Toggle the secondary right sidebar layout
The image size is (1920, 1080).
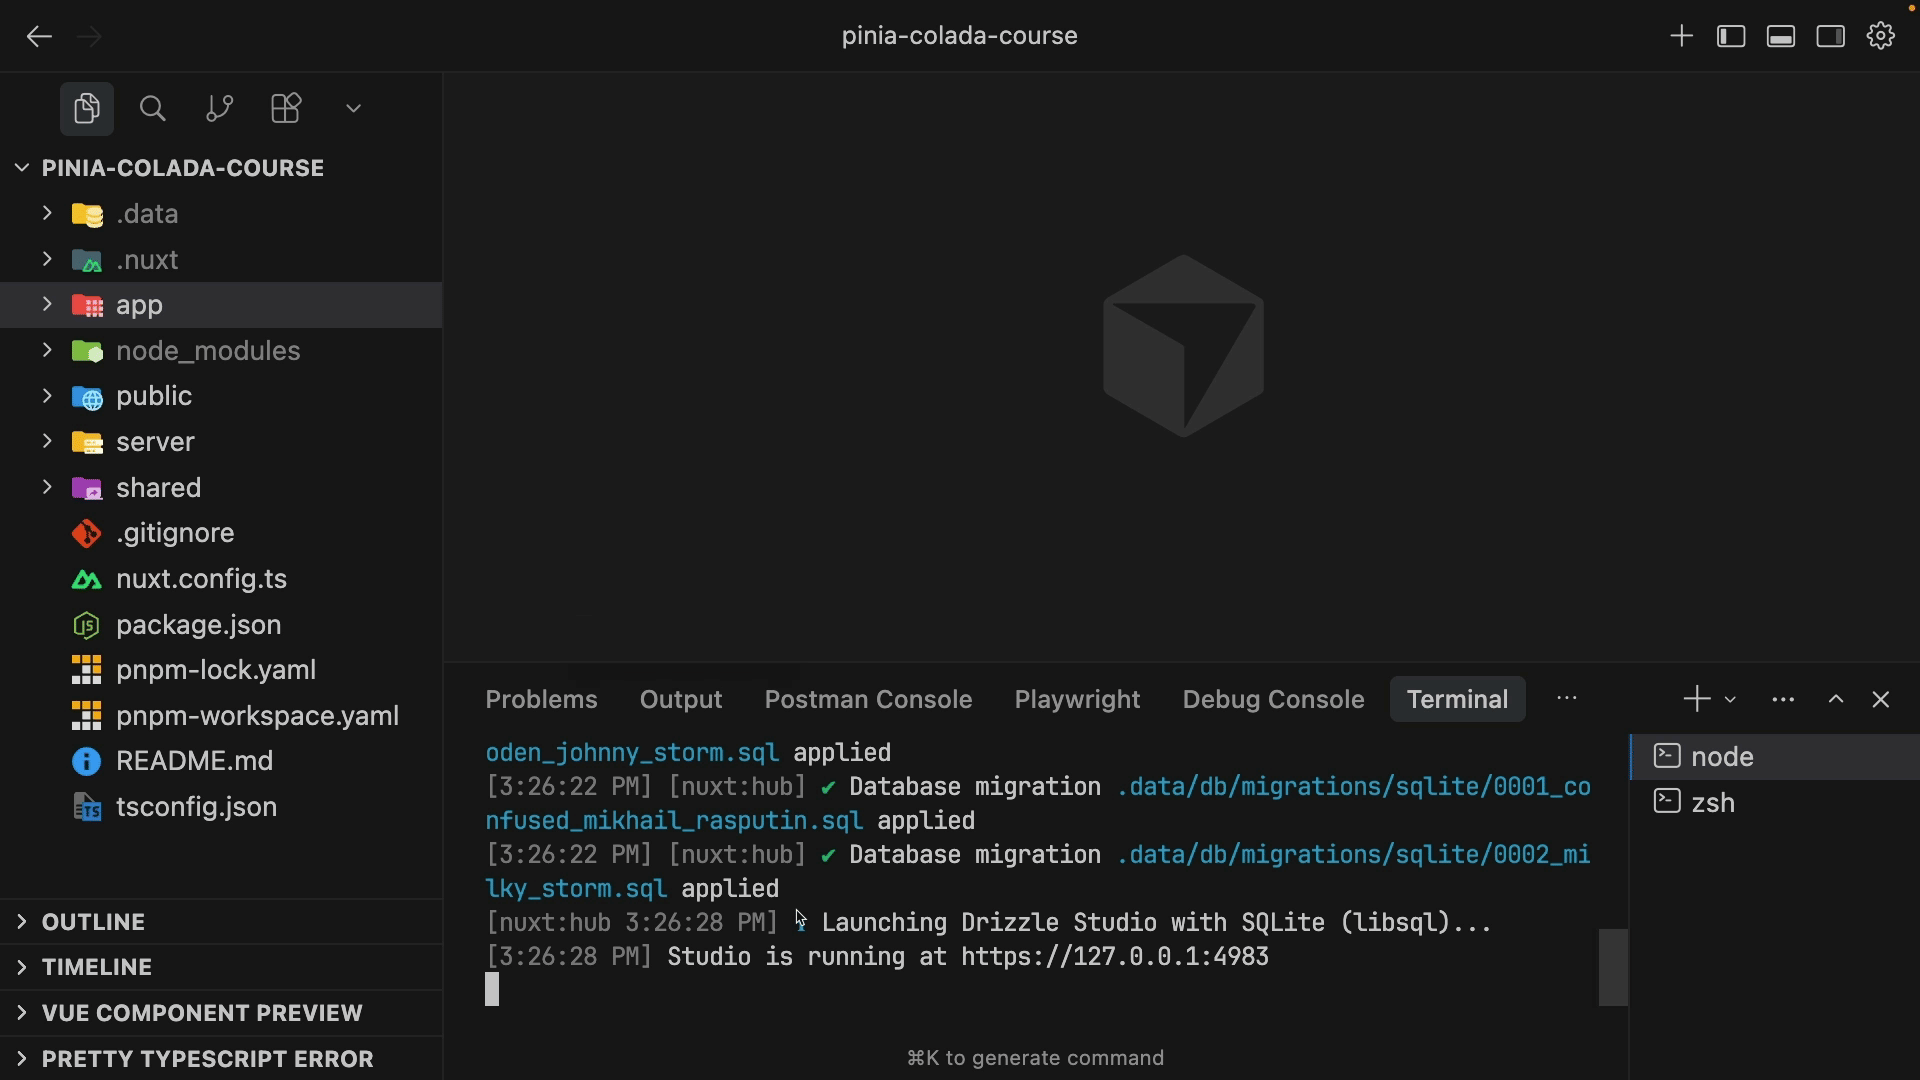pyautogui.click(x=1831, y=36)
